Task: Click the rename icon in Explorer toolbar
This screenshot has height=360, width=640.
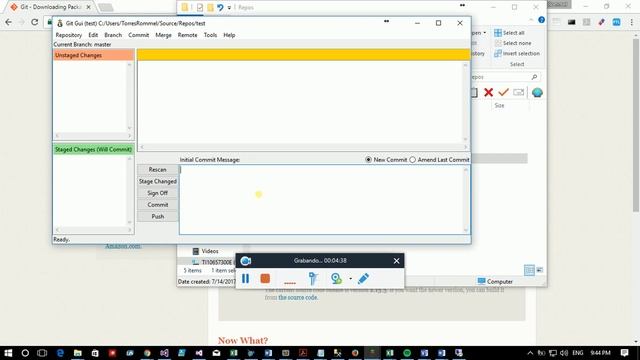Action: [518, 92]
